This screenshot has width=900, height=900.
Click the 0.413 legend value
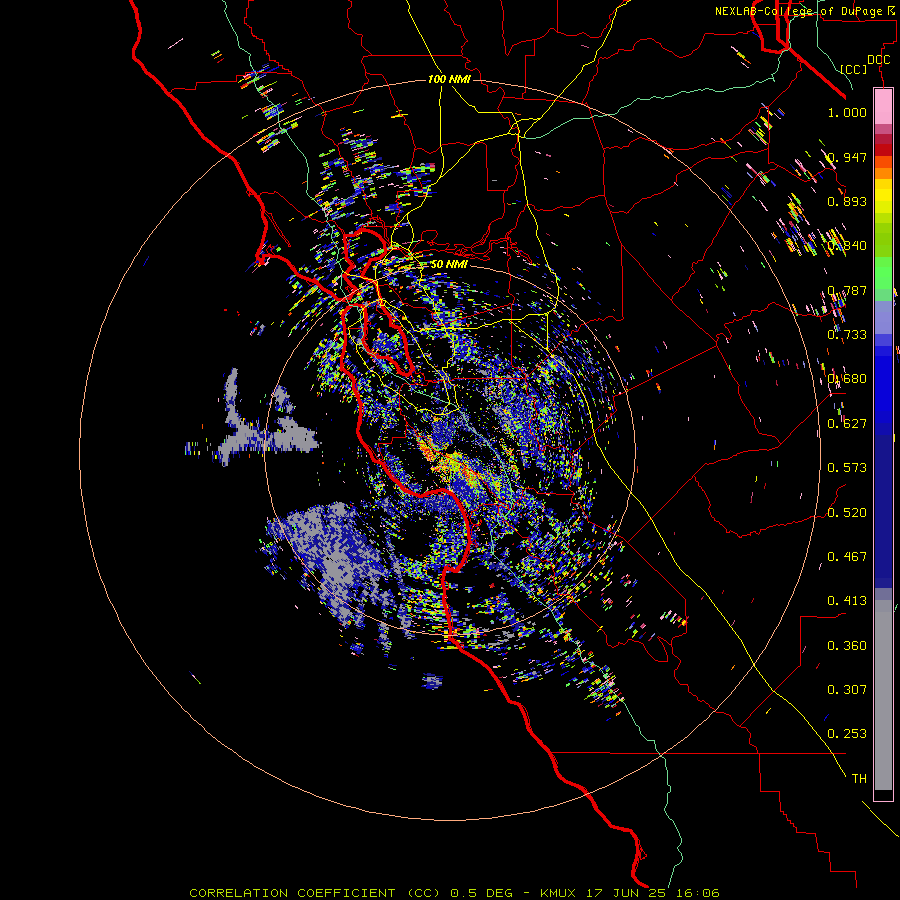pos(847,601)
